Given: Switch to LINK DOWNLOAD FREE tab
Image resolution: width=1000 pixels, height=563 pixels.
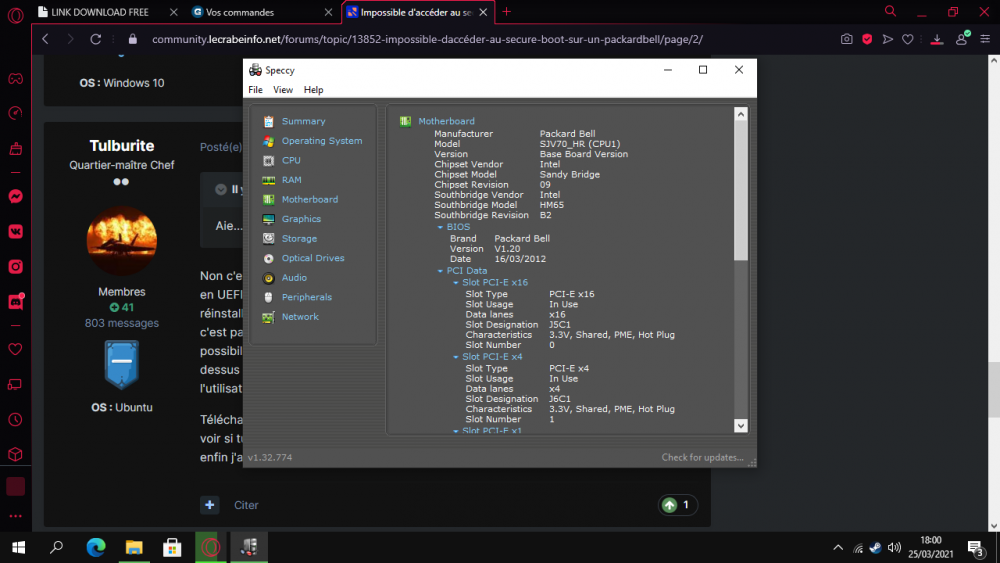Looking at the screenshot, I should pos(99,12).
